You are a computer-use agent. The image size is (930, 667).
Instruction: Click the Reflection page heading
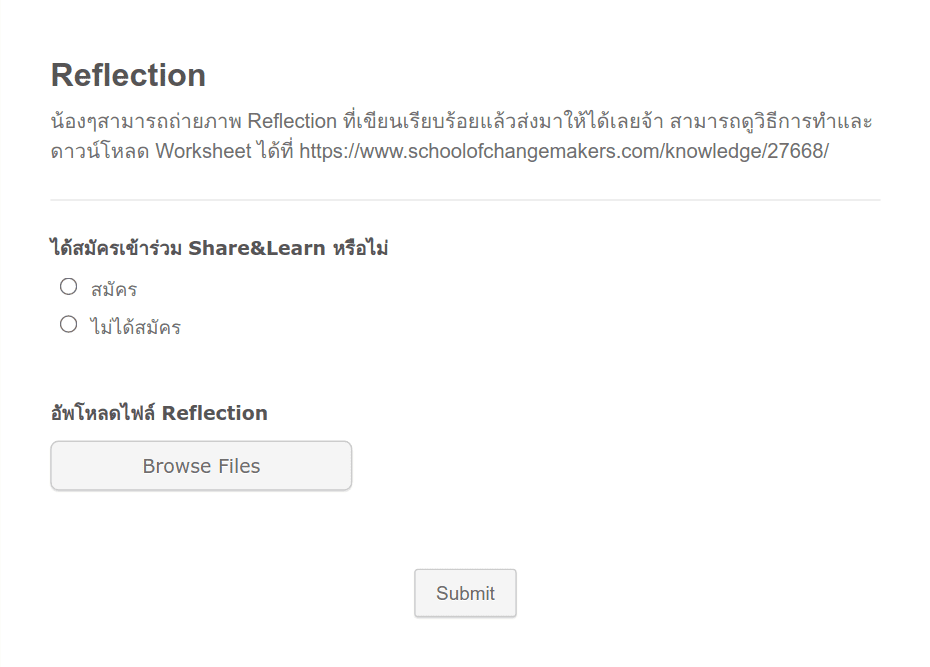coord(128,74)
